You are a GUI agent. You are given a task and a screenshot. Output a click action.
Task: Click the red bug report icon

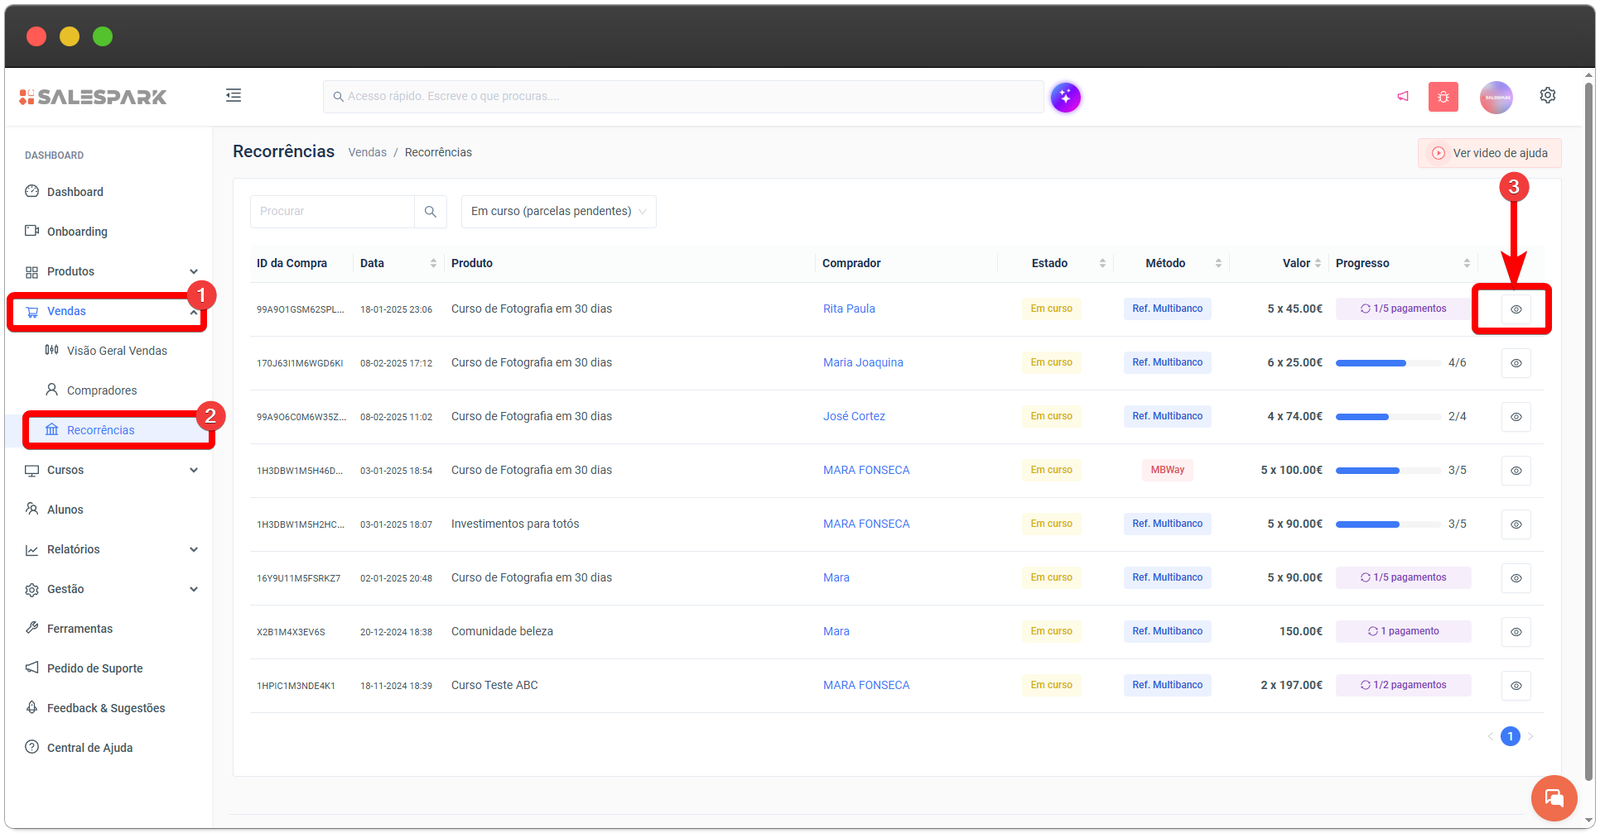pos(1443,97)
